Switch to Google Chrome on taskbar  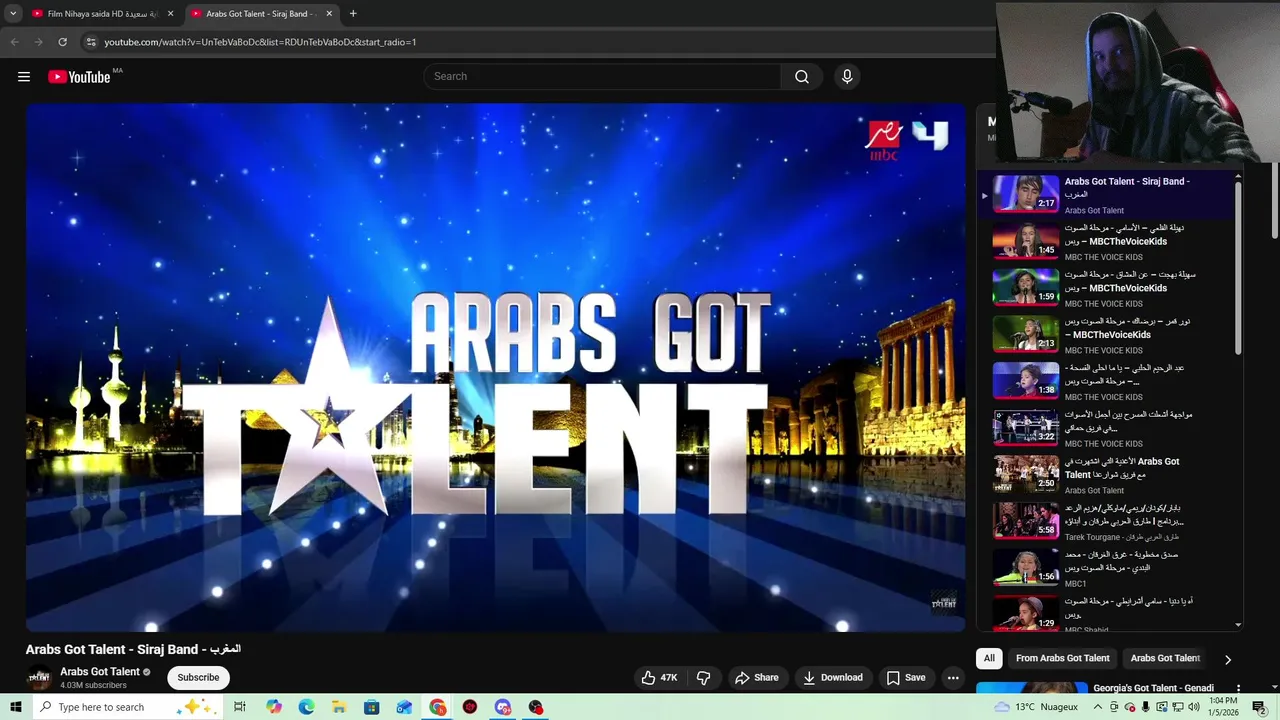pyautogui.click(x=438, y=707)
